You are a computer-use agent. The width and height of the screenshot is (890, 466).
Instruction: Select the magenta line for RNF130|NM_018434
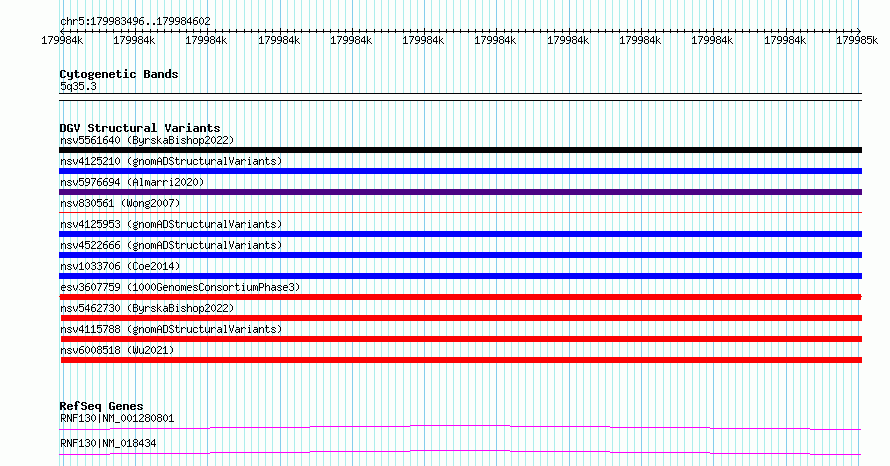[460, 452]
